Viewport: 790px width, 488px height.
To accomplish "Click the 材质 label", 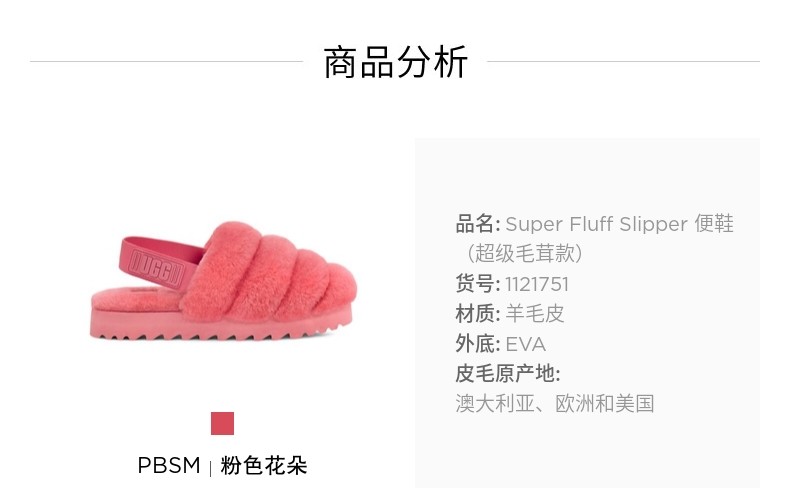I will pyautogui.click(x=478, y=314).
